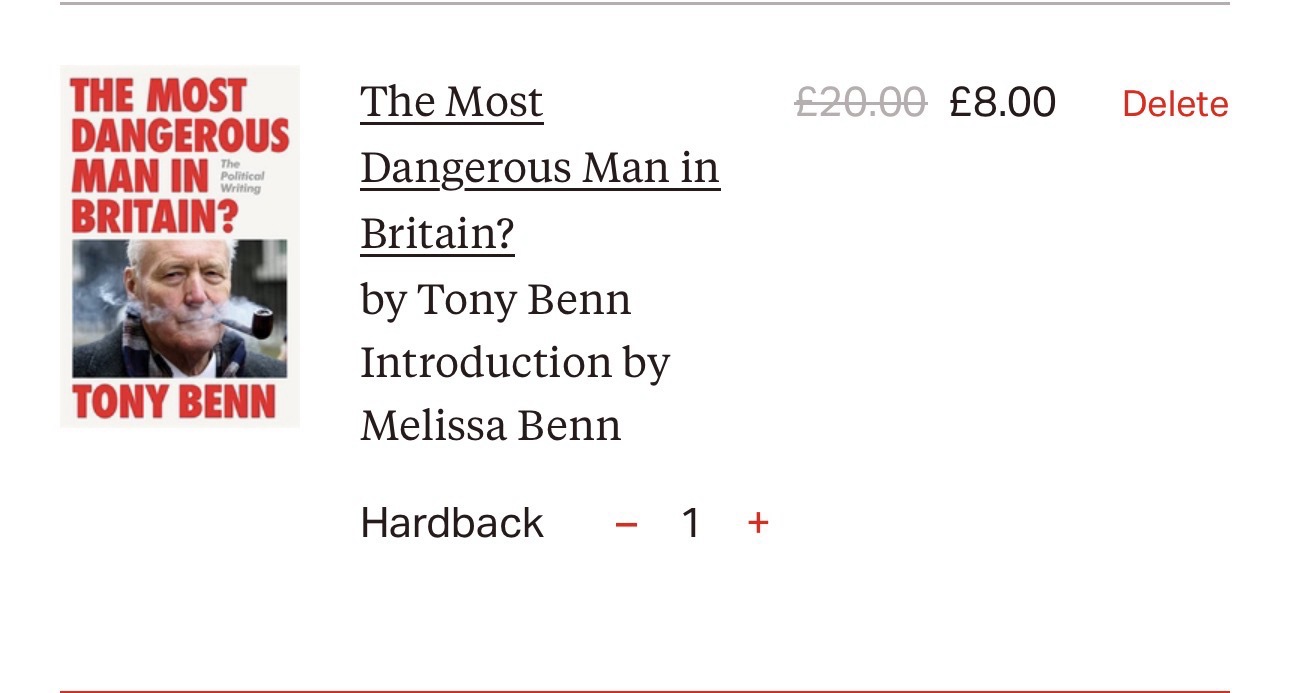The width and height of the screenshot is (1290, 693).
Task: Click "The Political Writing" subtitle on cover
Action: coord(241,176)
